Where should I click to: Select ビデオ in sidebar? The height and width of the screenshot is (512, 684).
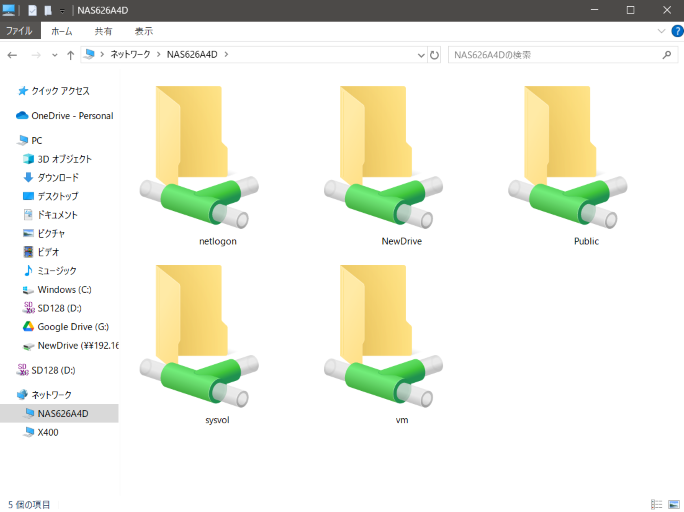[48, 252]
